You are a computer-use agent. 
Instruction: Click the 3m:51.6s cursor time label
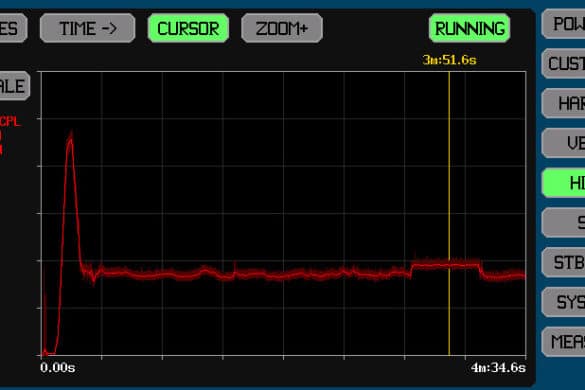(x=450, y=60)
